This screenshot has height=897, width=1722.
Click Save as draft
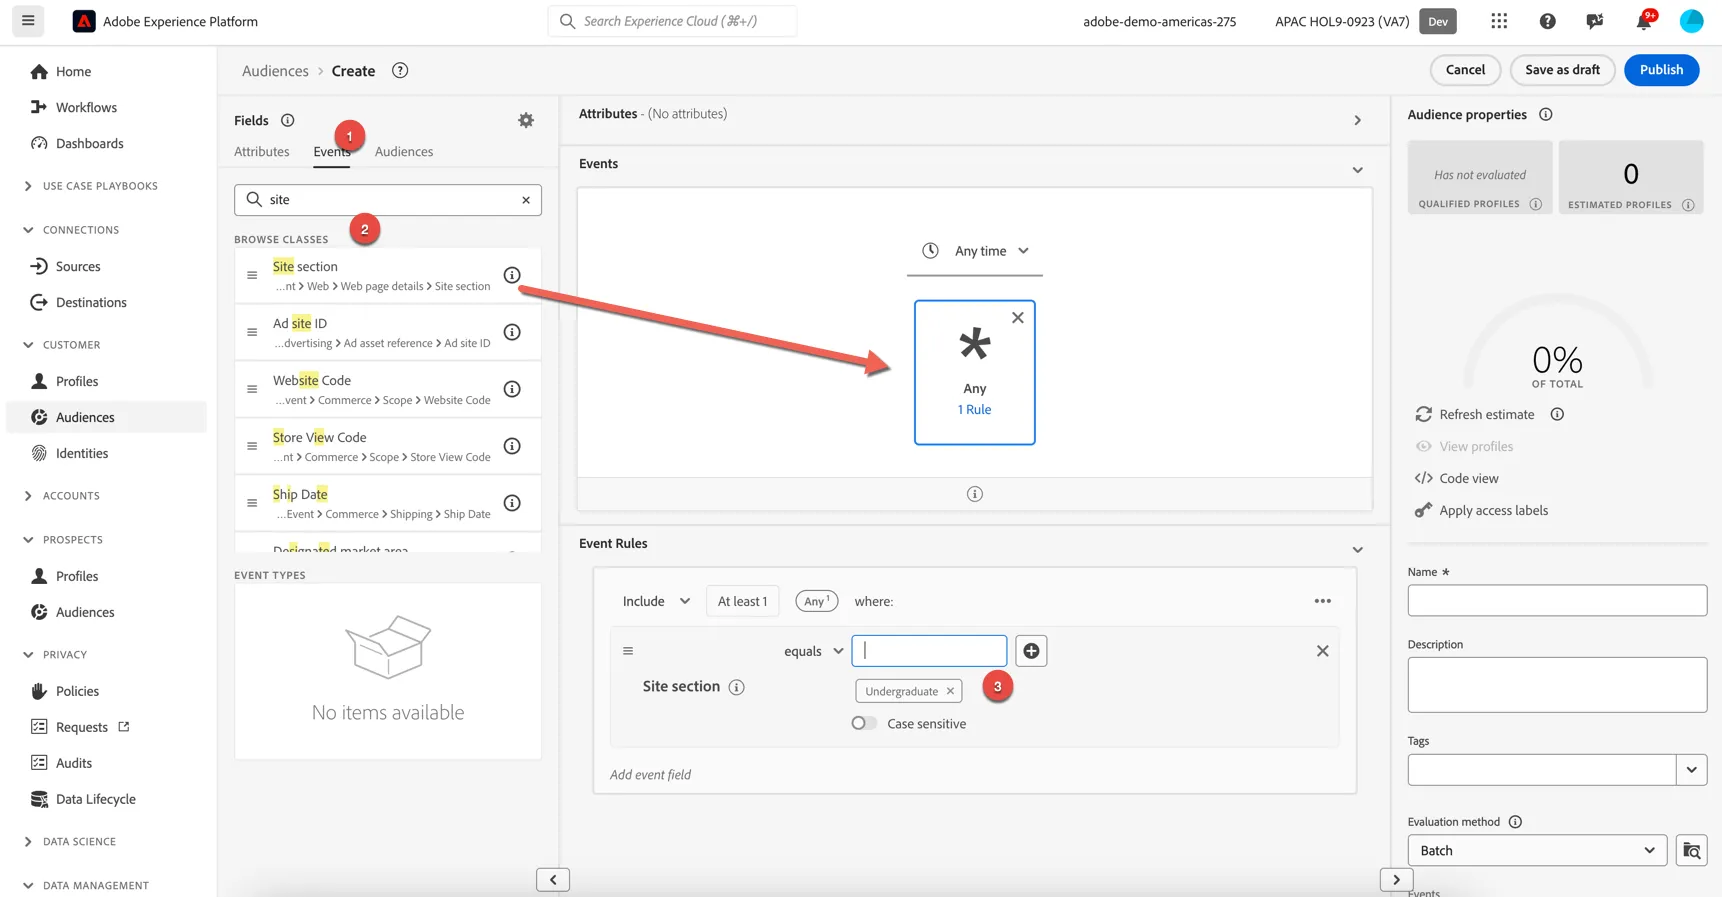1562,70
